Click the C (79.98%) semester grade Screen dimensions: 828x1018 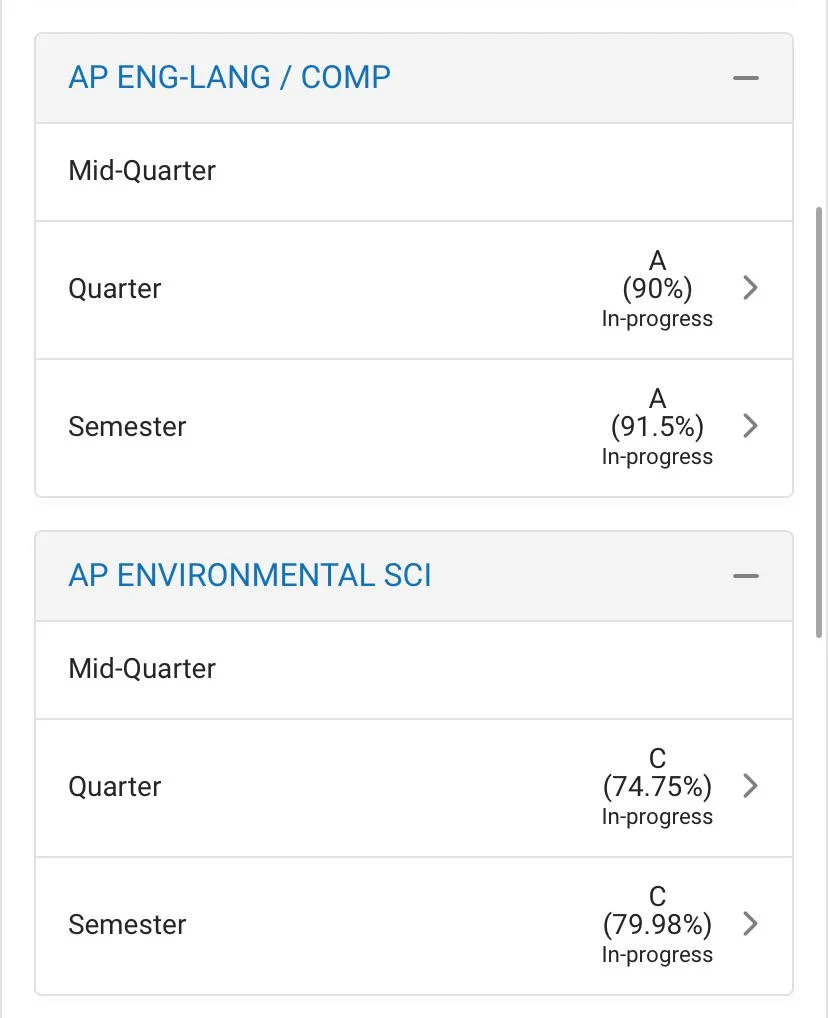point(657,911)
